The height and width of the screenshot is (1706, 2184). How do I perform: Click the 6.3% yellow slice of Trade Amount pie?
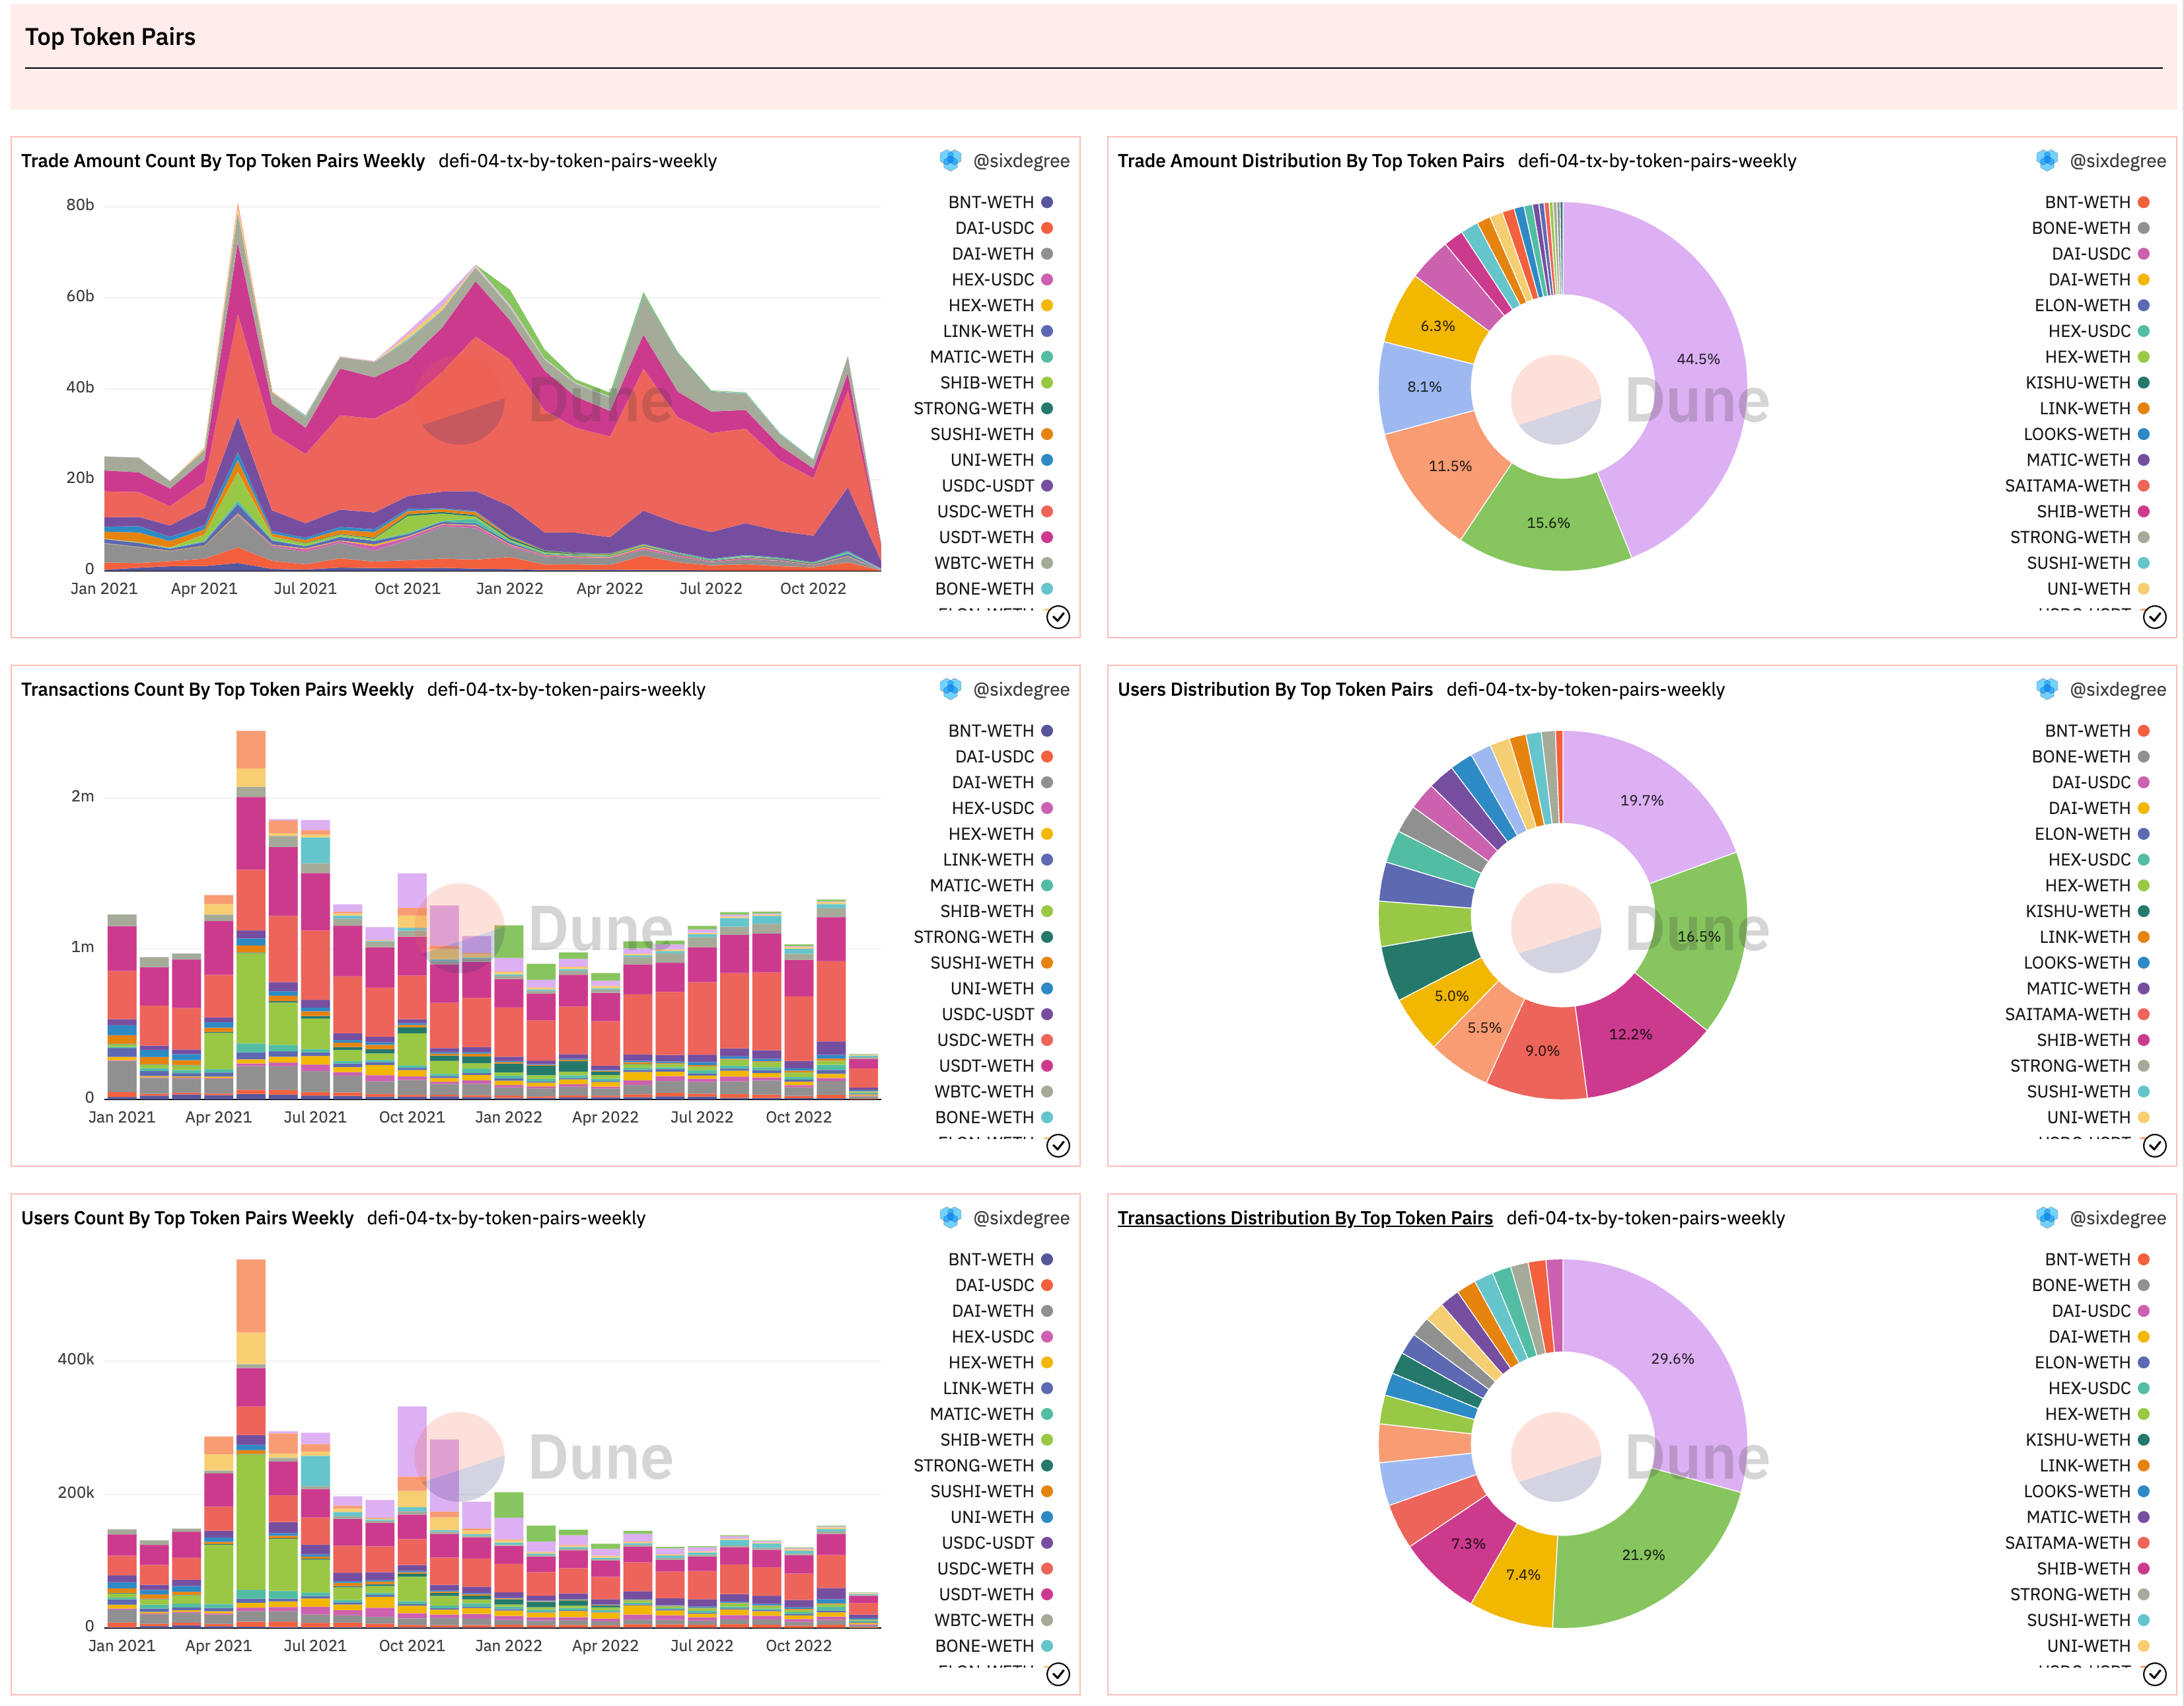[1437, 325]
